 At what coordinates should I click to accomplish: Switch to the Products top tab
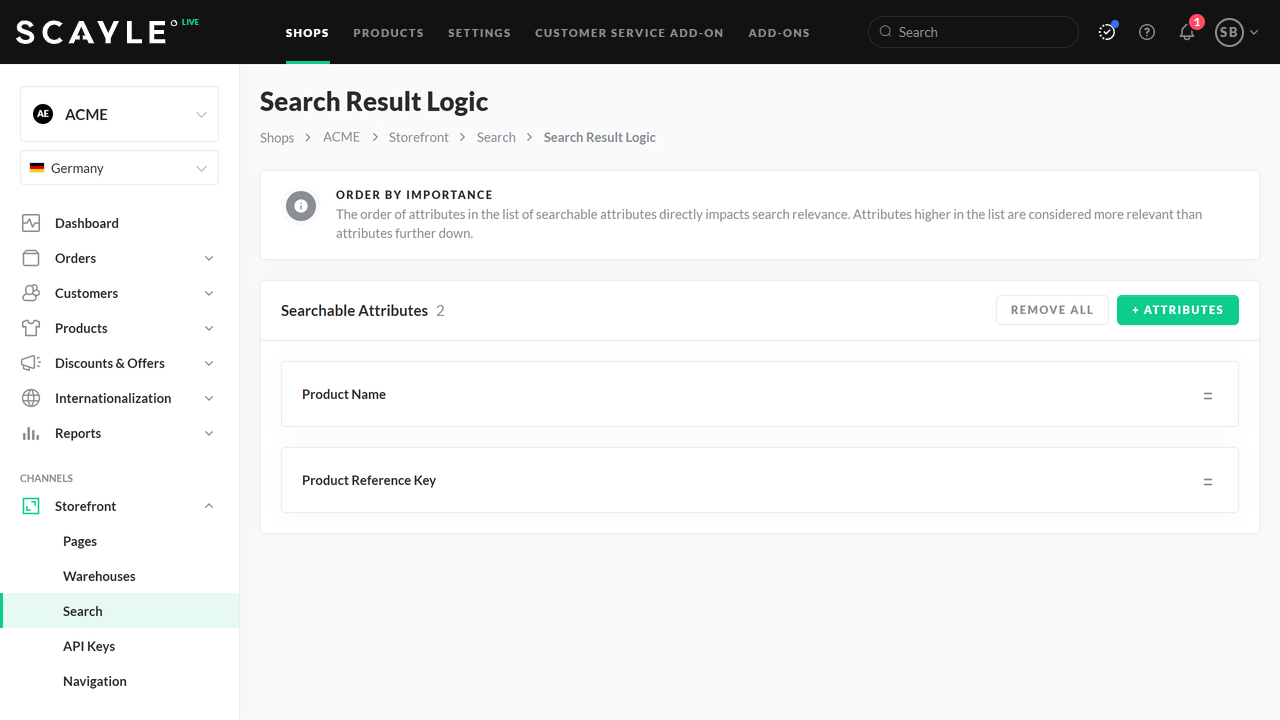point(388,33)
